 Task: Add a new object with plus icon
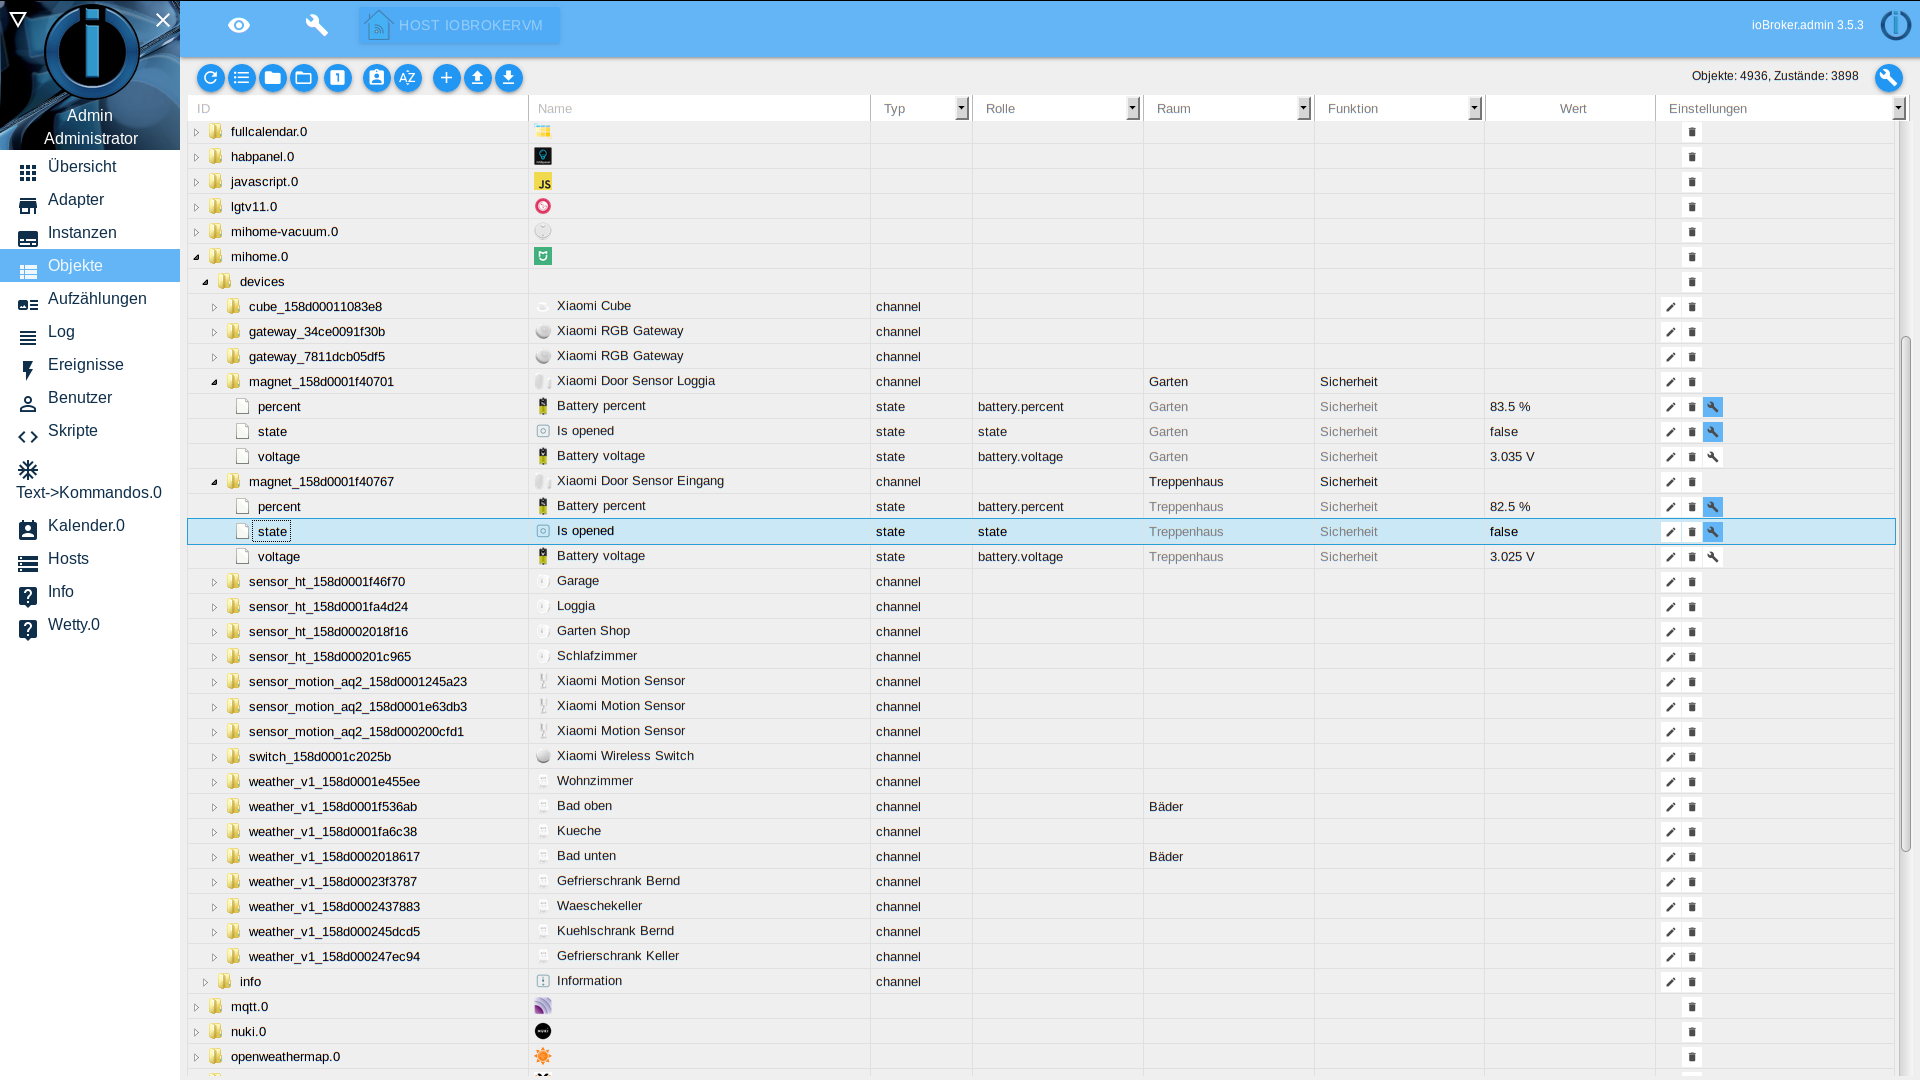click(446, 78)
